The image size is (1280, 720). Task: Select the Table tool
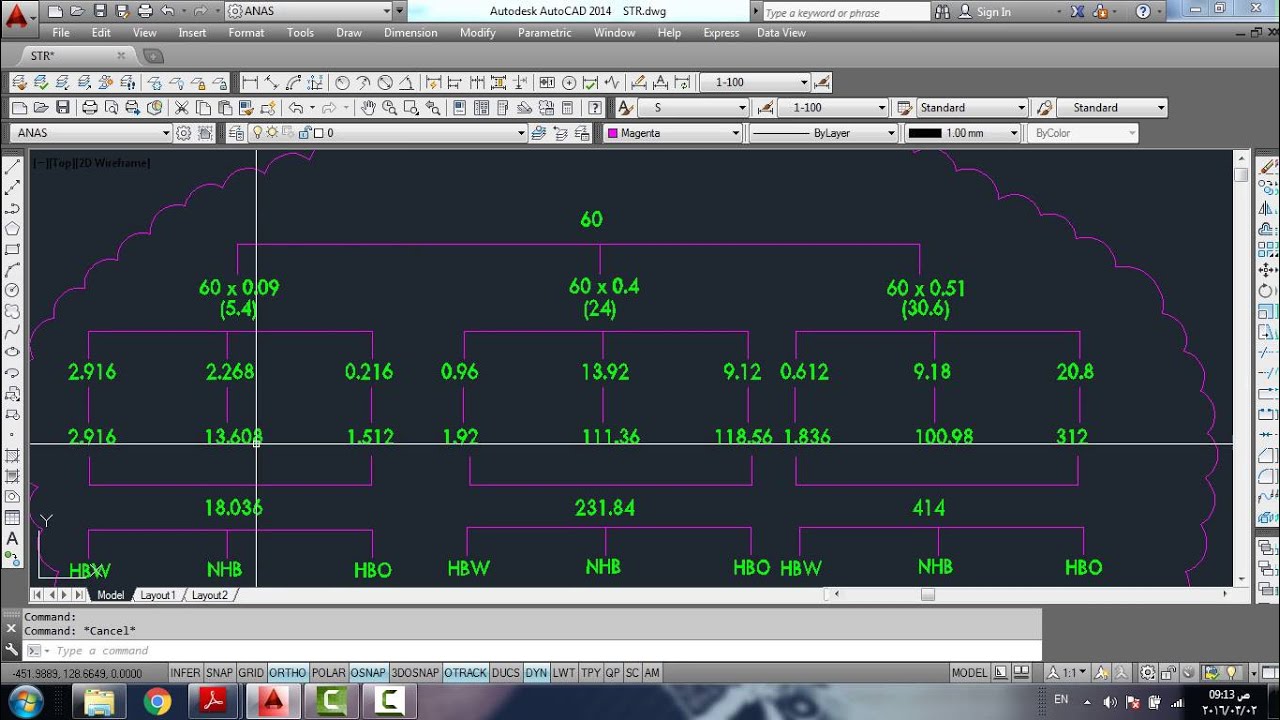click(x=13, y=517)
